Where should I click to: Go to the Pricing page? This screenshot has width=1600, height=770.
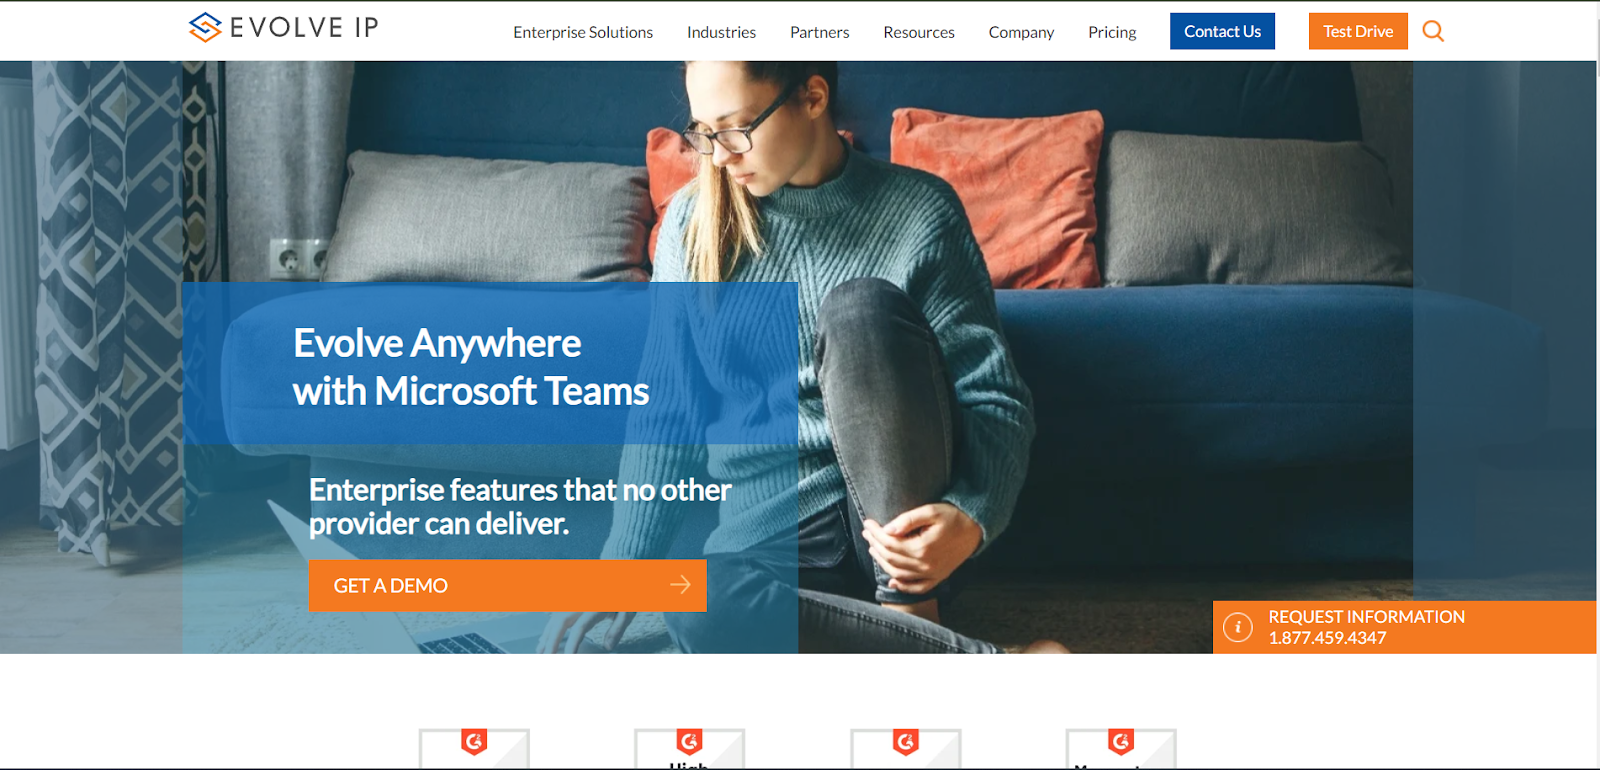pyautogui.click(x=1112, y=32)
